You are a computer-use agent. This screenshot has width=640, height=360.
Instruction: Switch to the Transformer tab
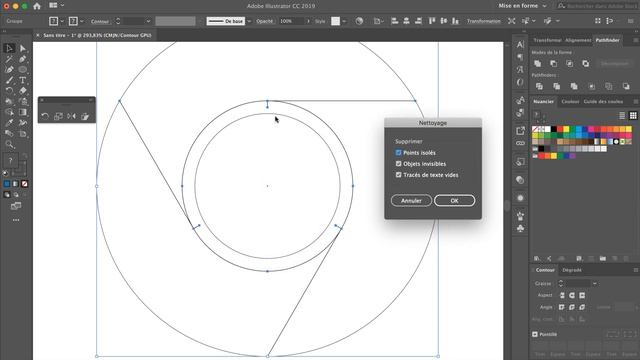click(547, 40)
